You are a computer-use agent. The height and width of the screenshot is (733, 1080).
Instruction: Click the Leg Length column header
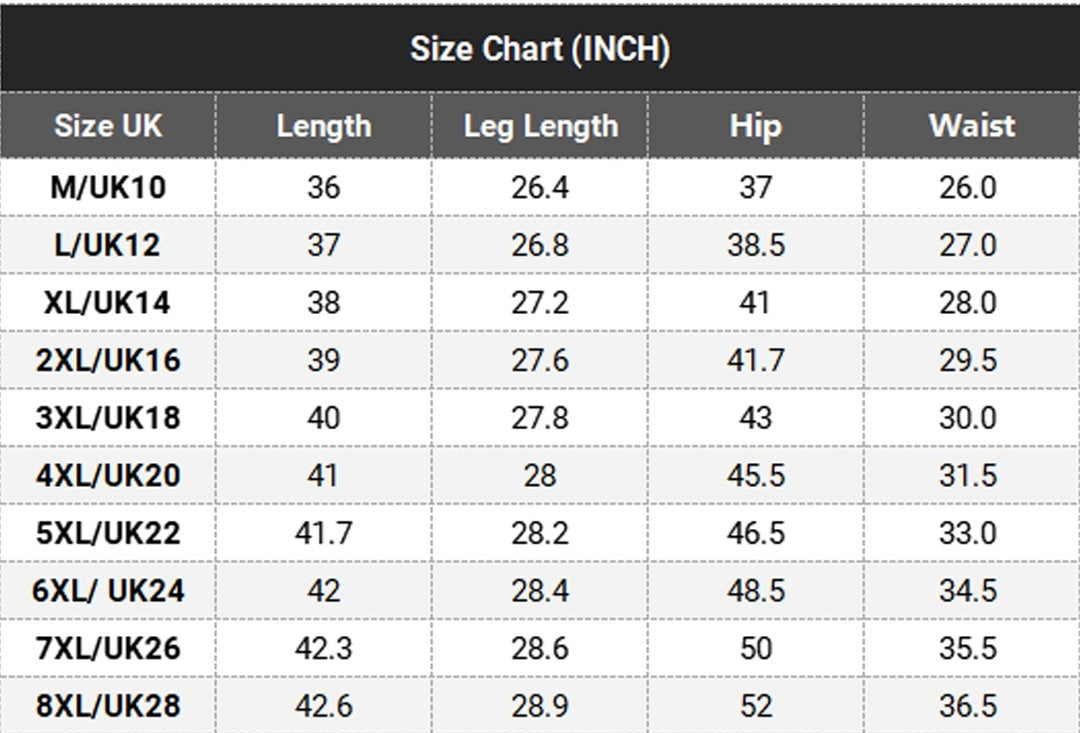click(540, 126)
